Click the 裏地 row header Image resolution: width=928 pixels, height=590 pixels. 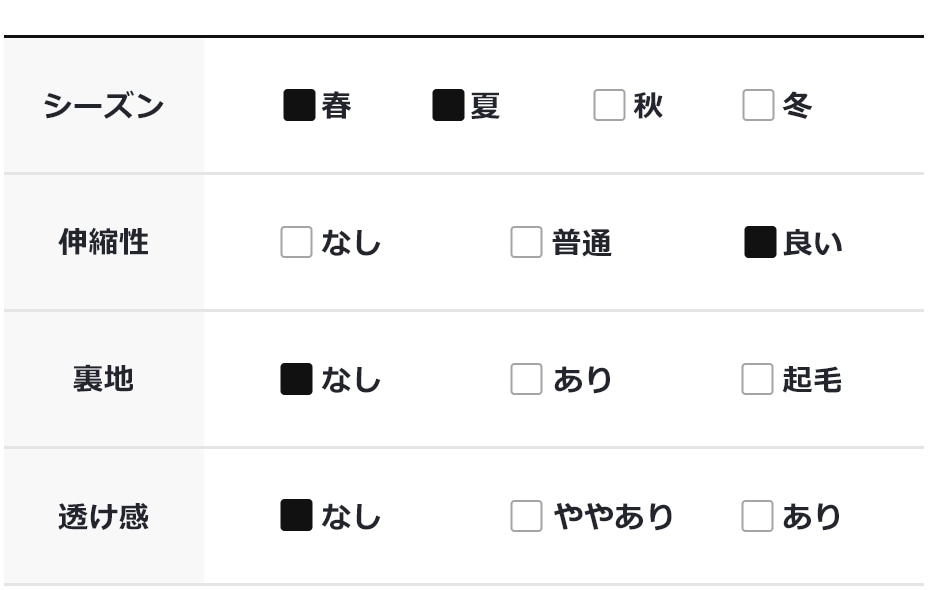click(x=103, y=379)
